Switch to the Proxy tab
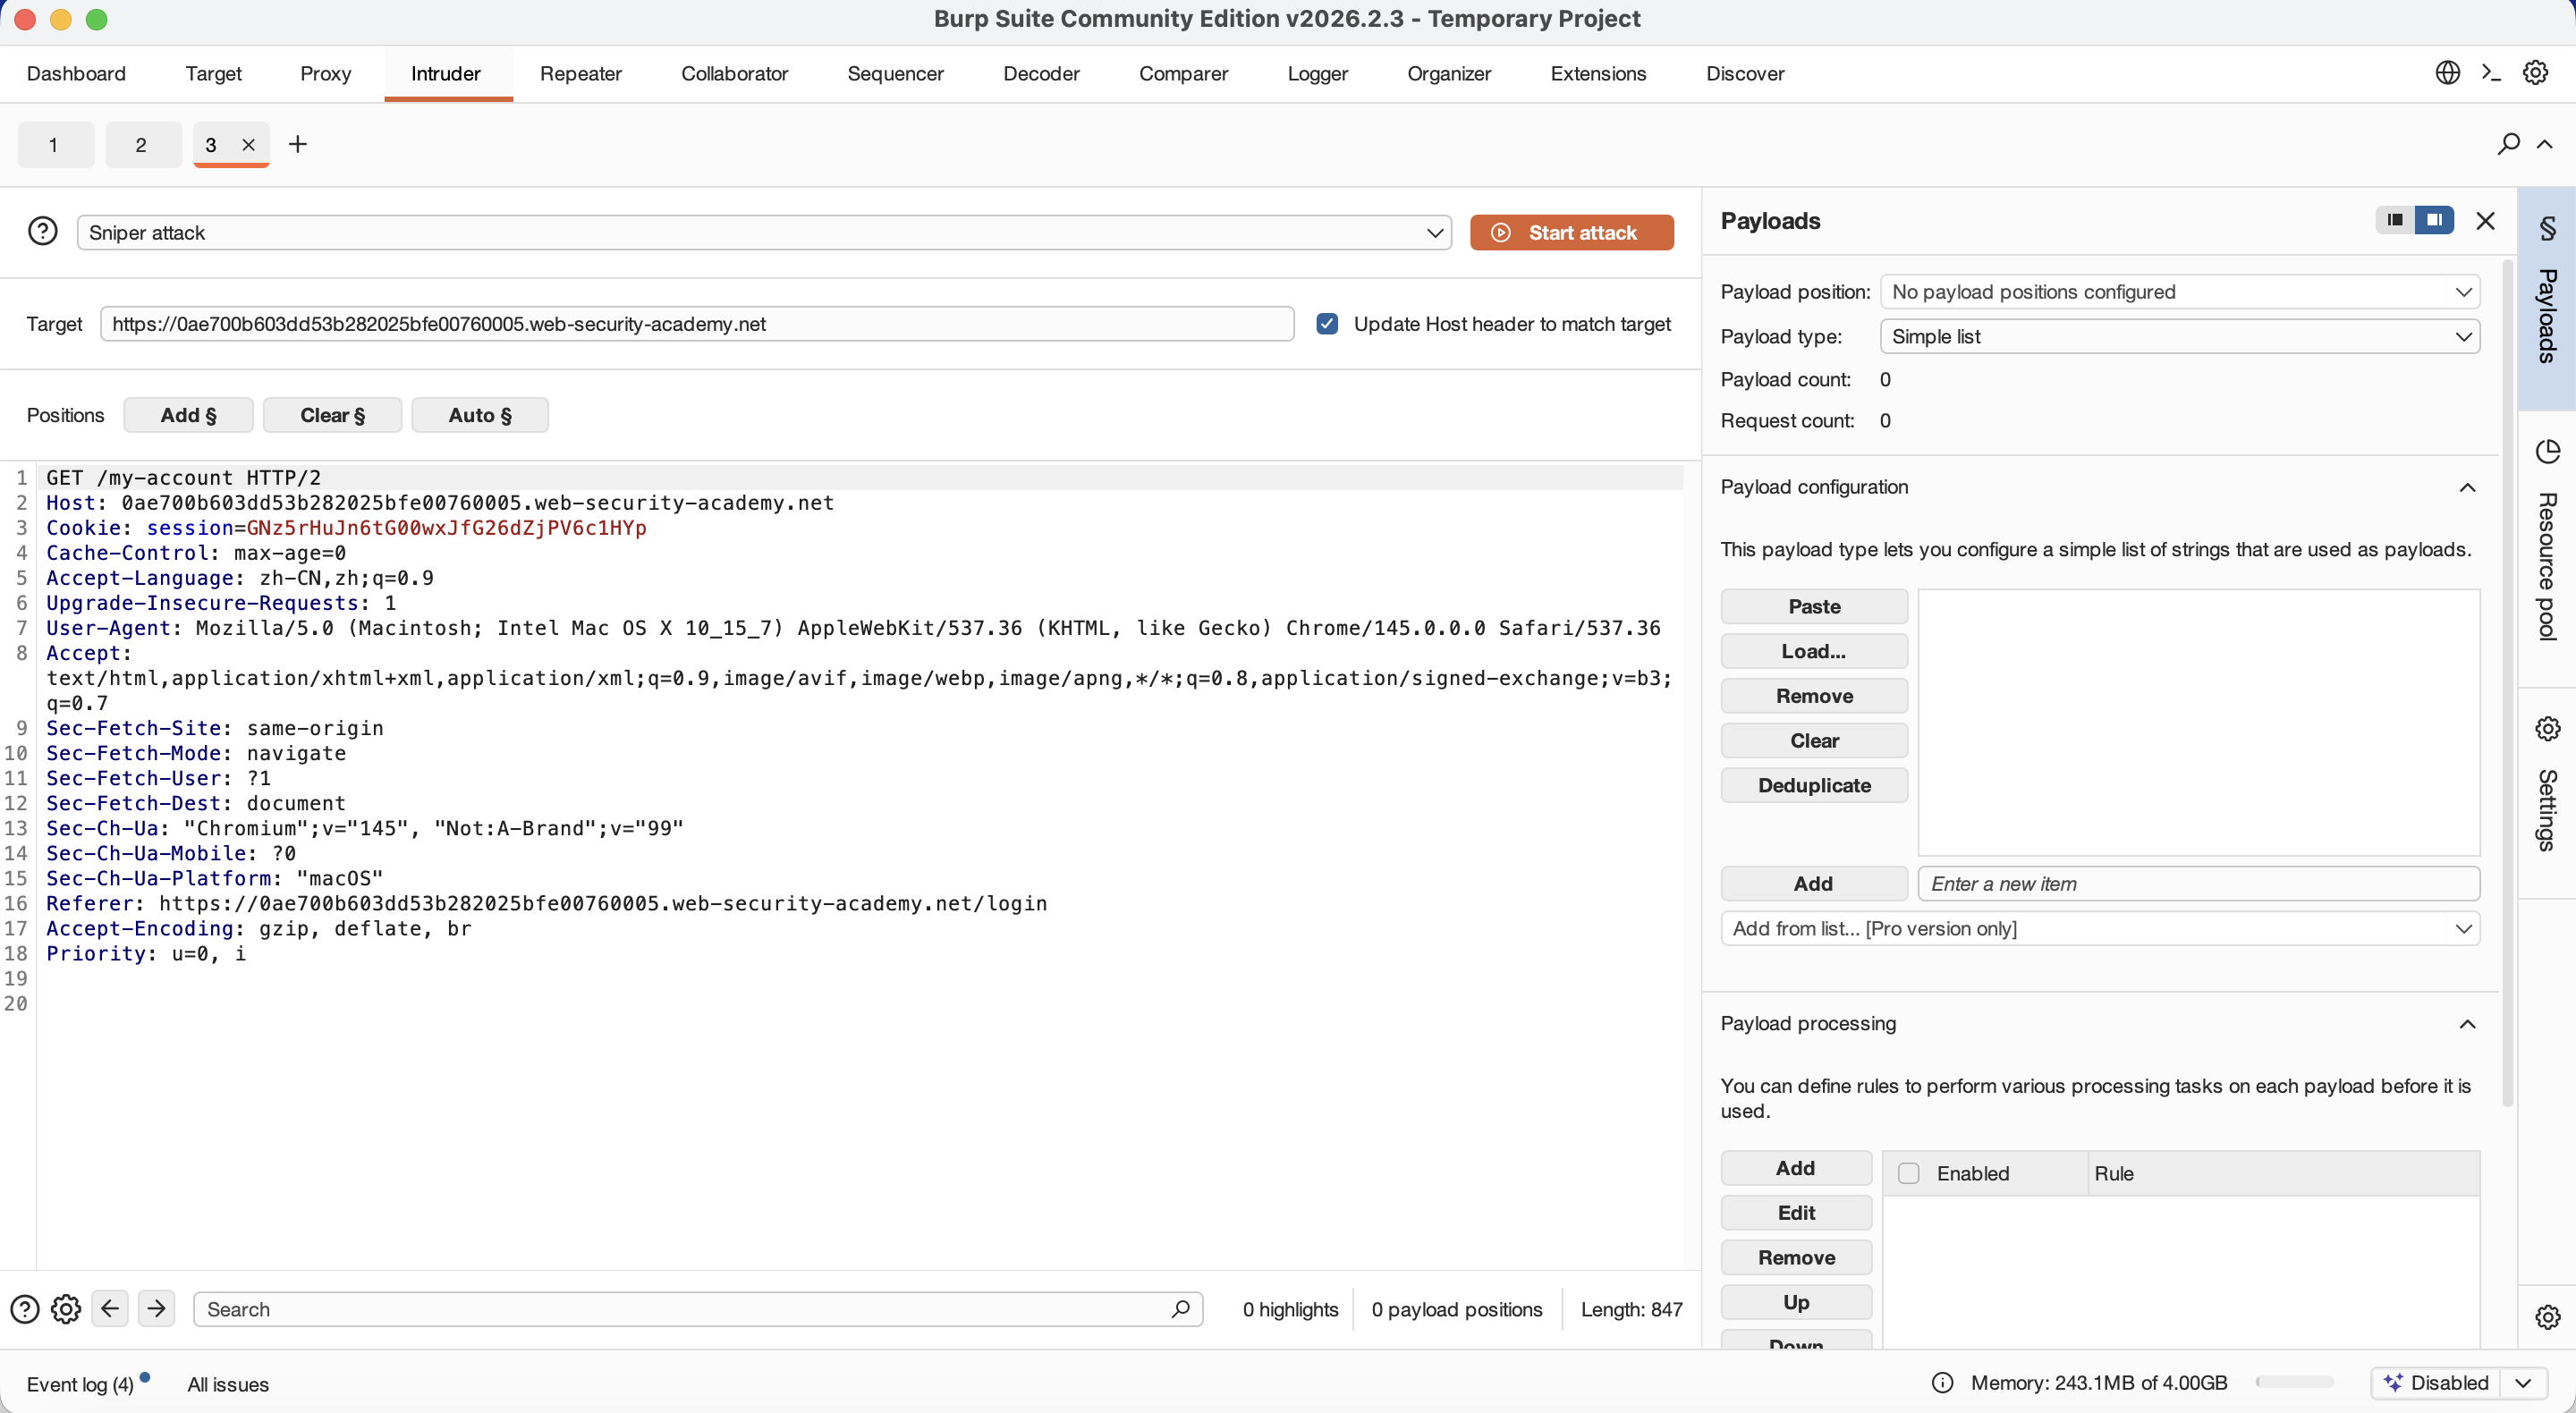 [326, 73]
